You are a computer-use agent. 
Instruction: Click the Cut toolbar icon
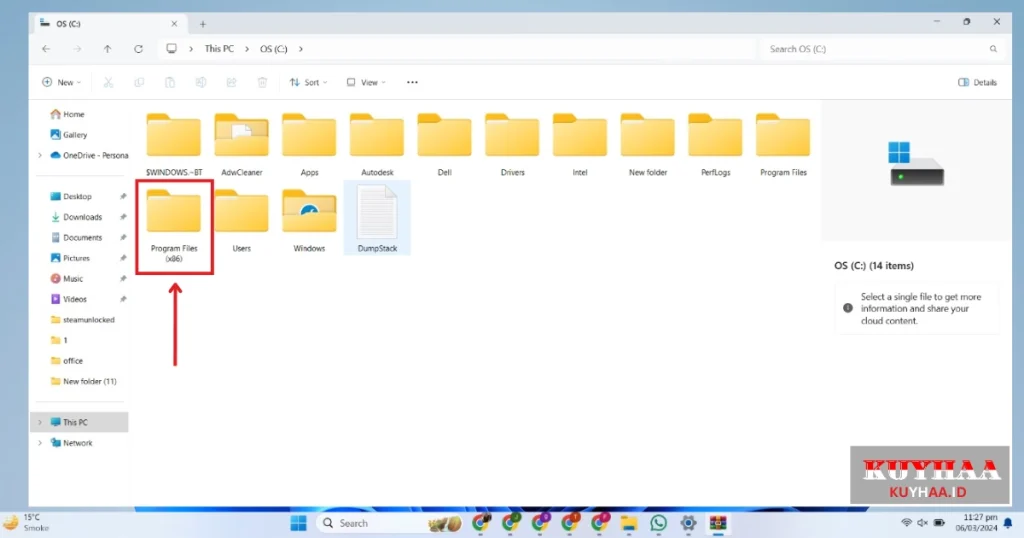click(x=108, y=82)
